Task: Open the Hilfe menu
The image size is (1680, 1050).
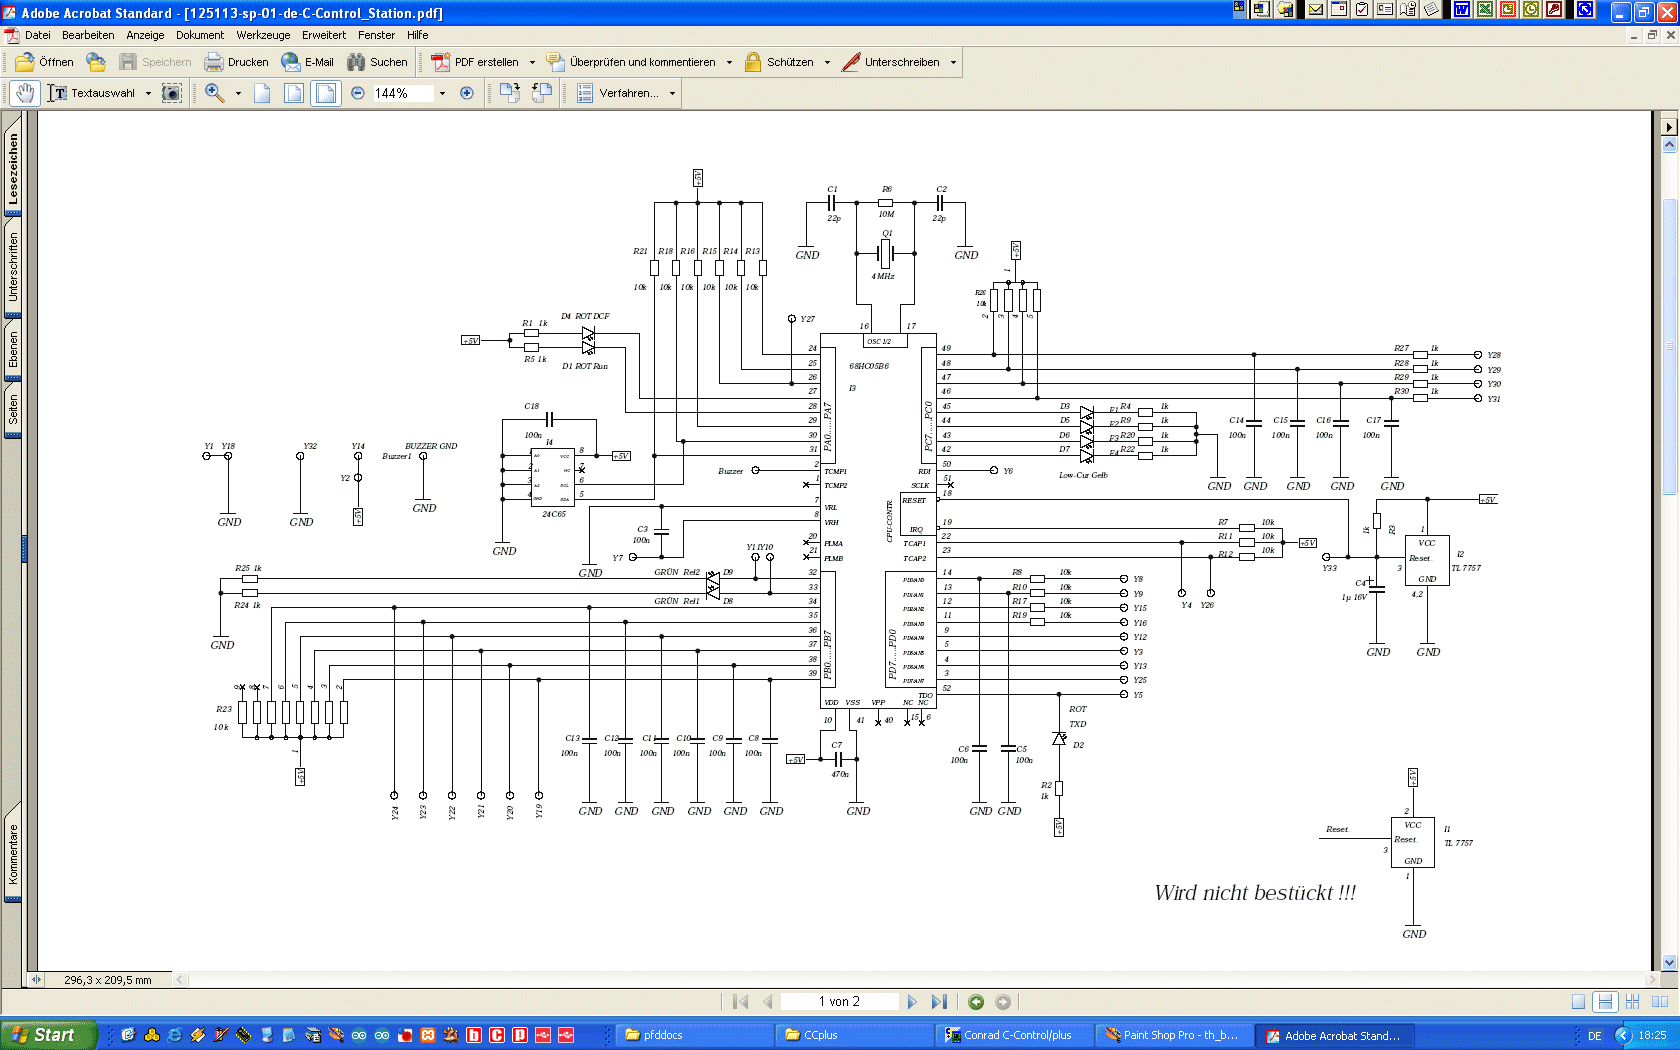Action: (x=417, y=35)
